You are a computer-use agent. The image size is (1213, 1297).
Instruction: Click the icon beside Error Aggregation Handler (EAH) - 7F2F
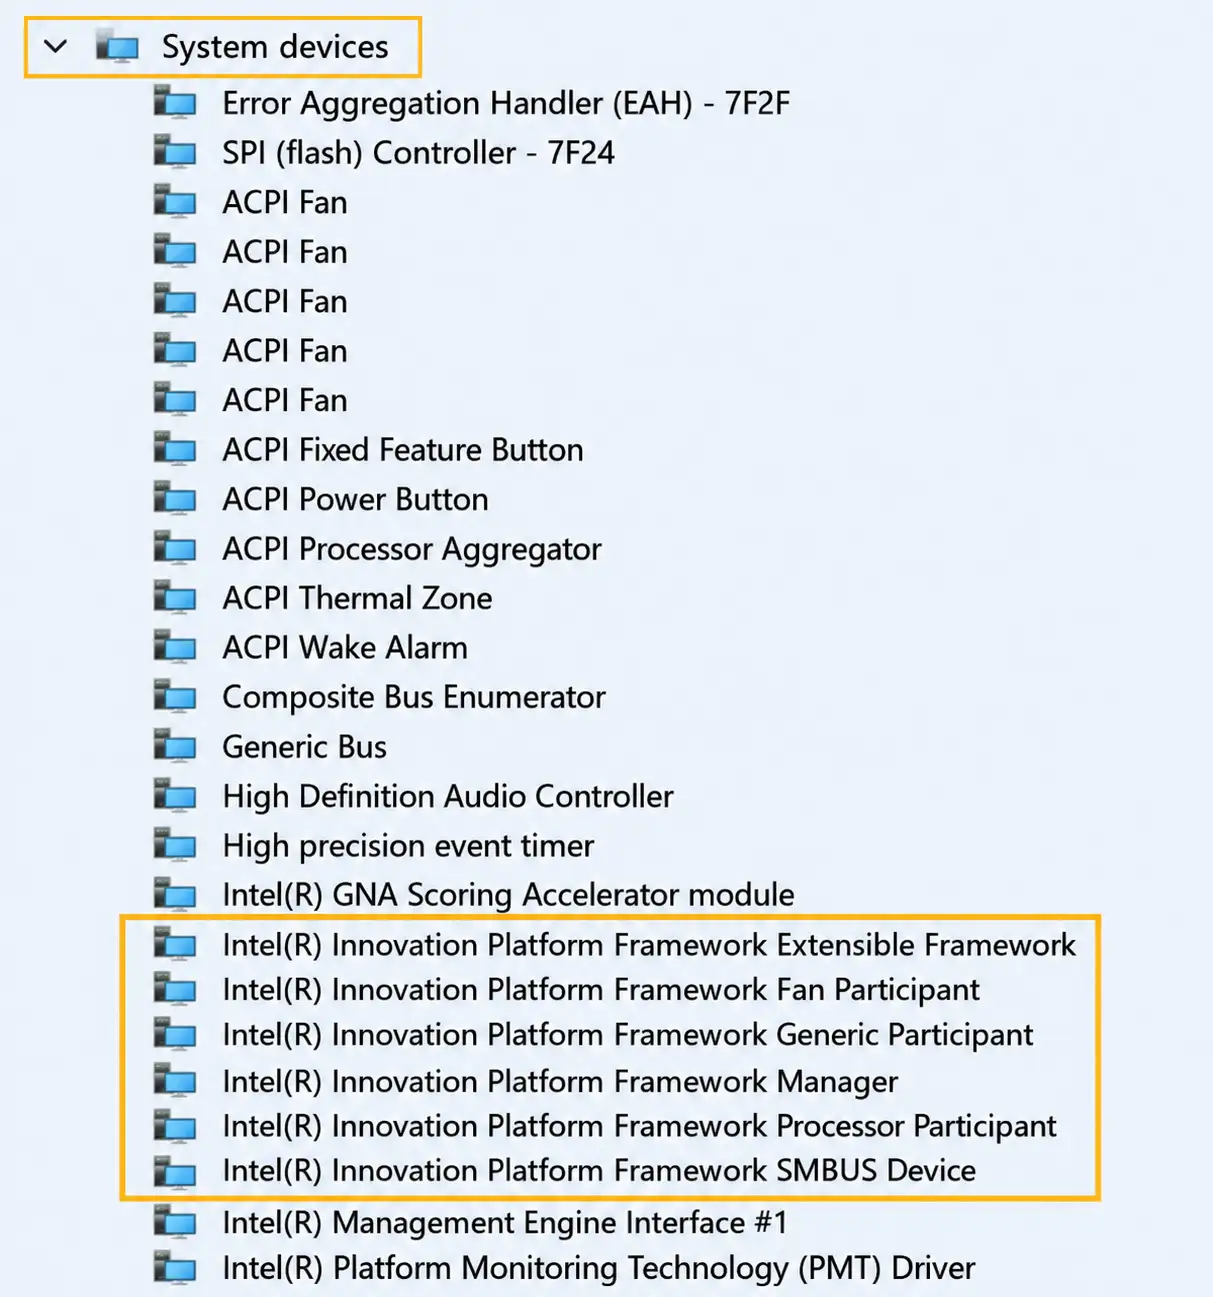175,102
